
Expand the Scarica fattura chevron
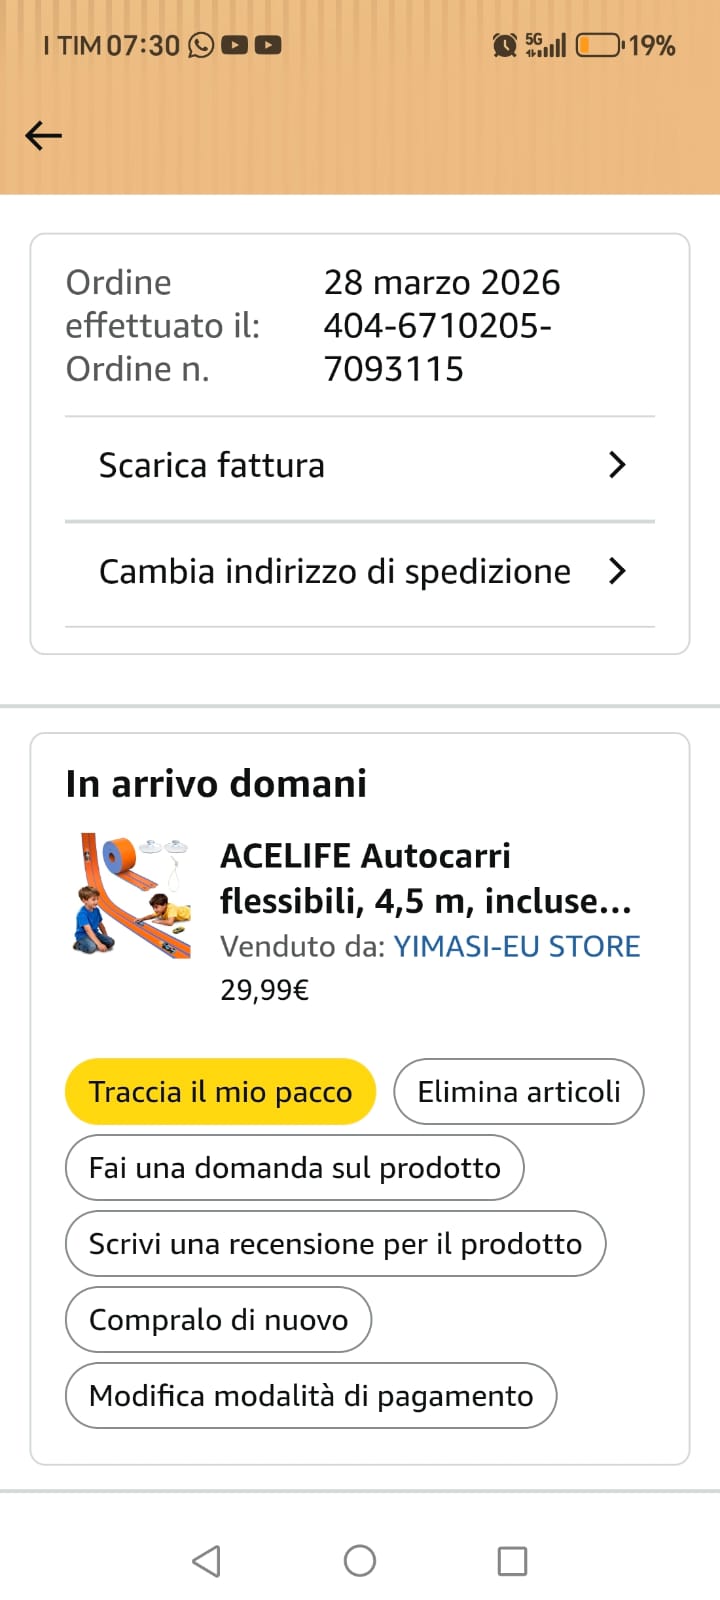point(617,465)
